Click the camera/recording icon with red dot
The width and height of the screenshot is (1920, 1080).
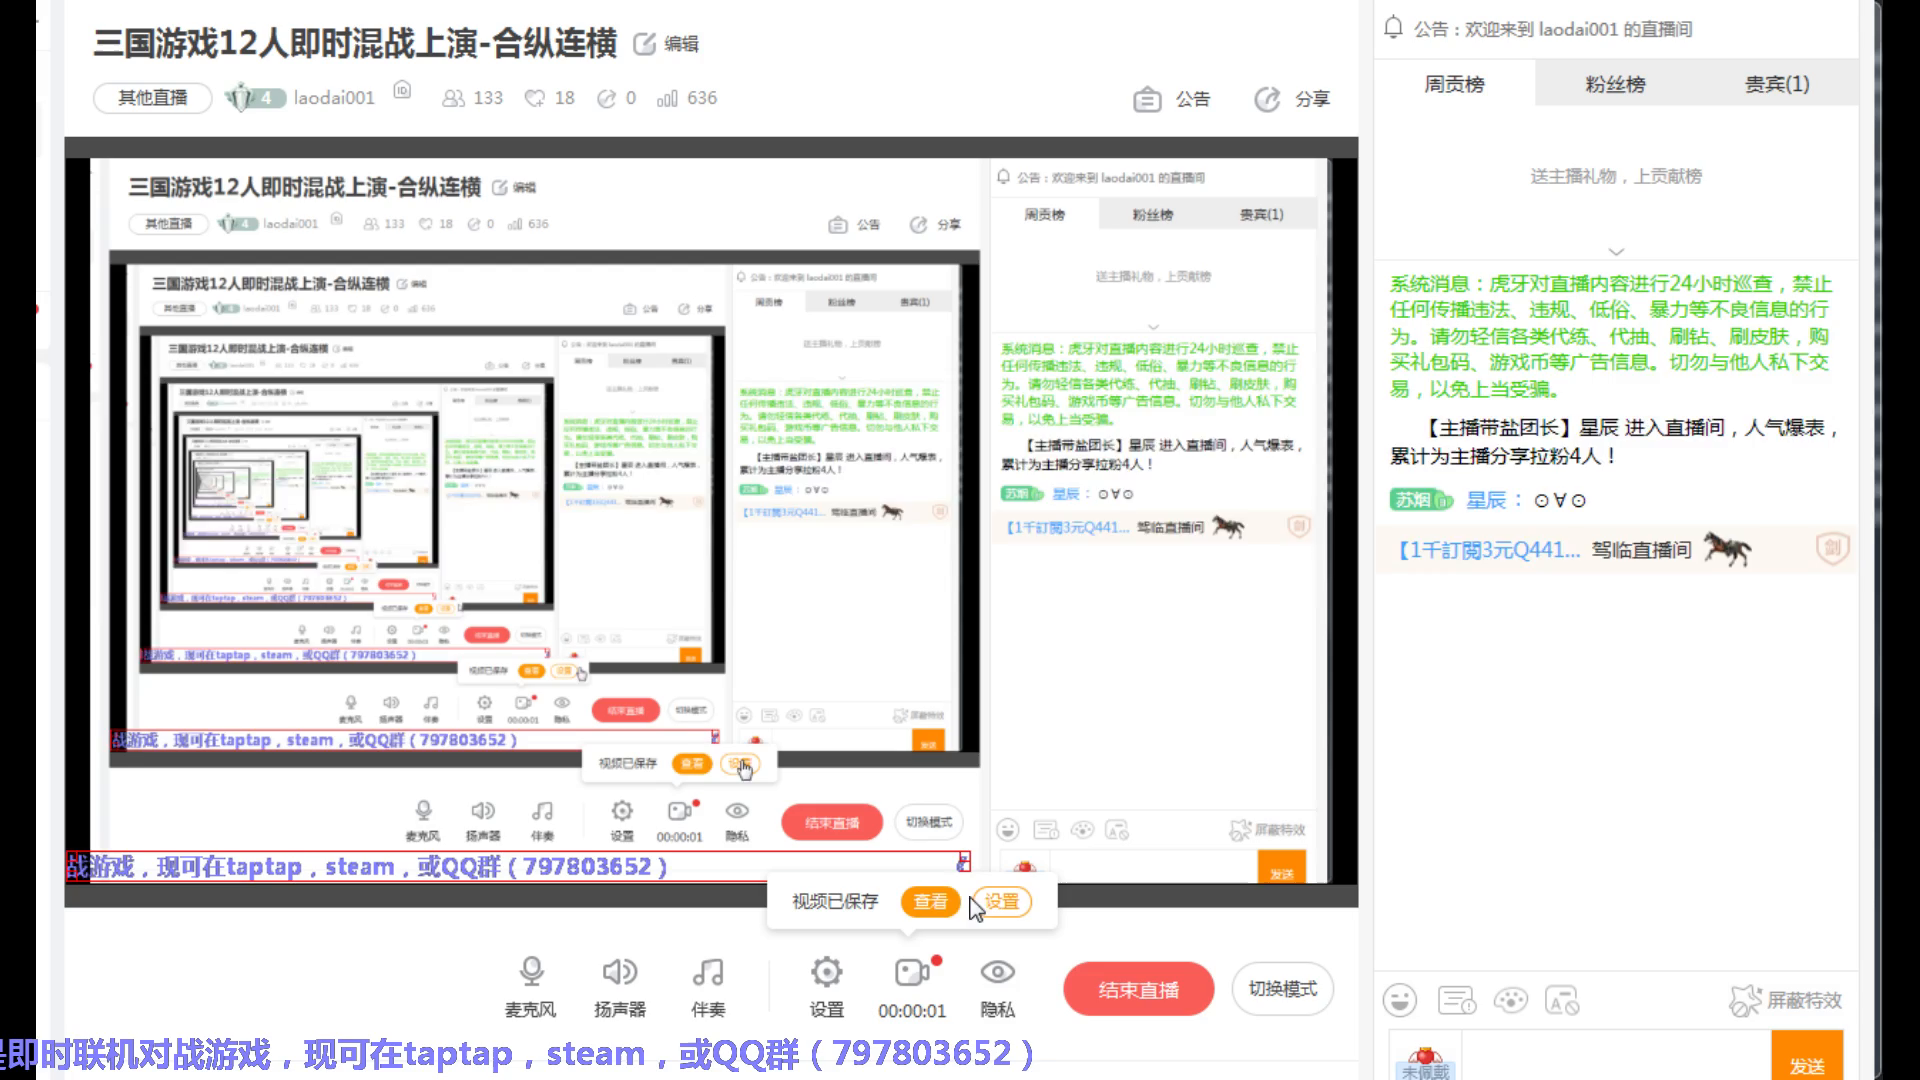pyautogui.click(x=913, y=972)
